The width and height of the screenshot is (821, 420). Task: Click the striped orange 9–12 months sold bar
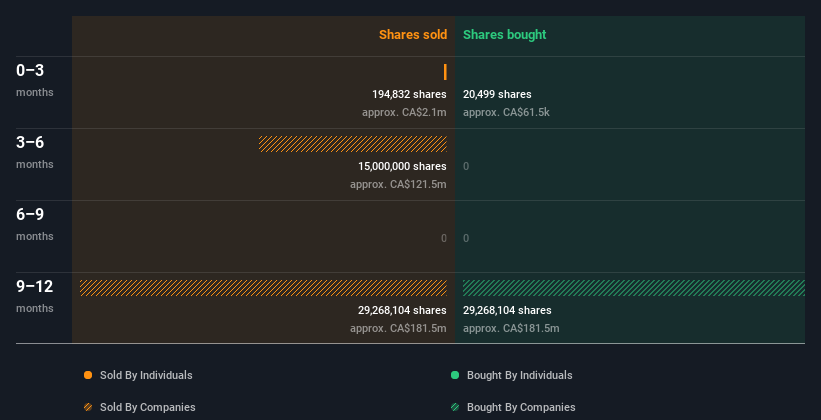pyautogui.click(x=263, y=288)
